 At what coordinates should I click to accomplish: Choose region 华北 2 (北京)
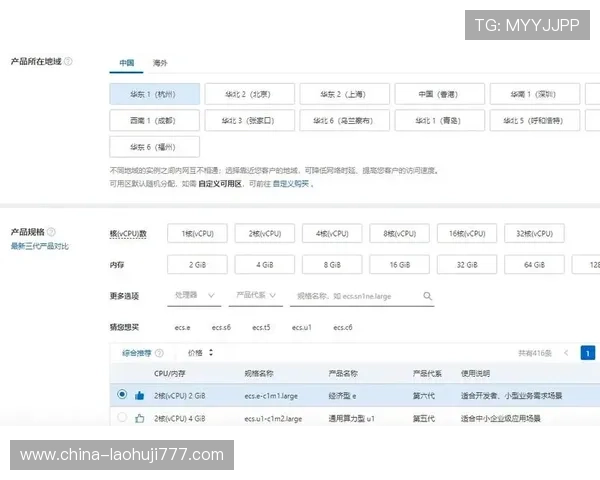click(249, 94)
